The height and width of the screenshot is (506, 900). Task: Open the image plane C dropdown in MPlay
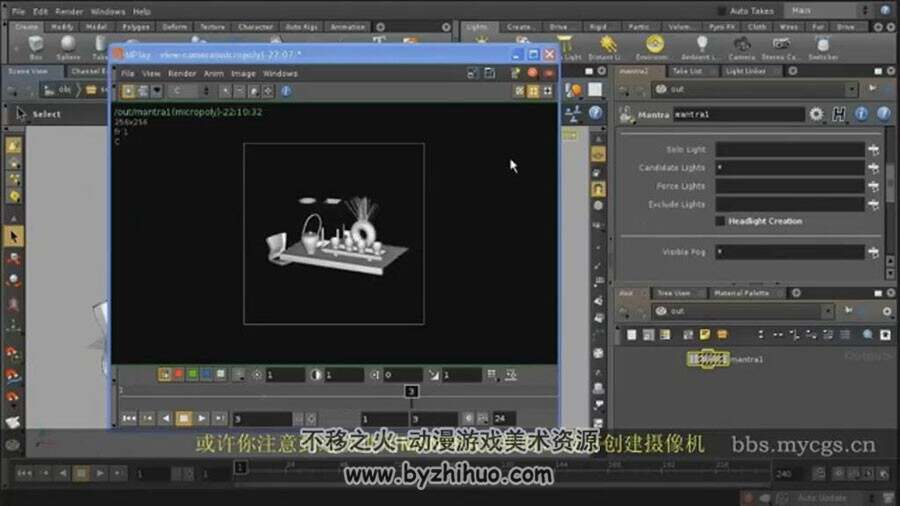(190, 91)
